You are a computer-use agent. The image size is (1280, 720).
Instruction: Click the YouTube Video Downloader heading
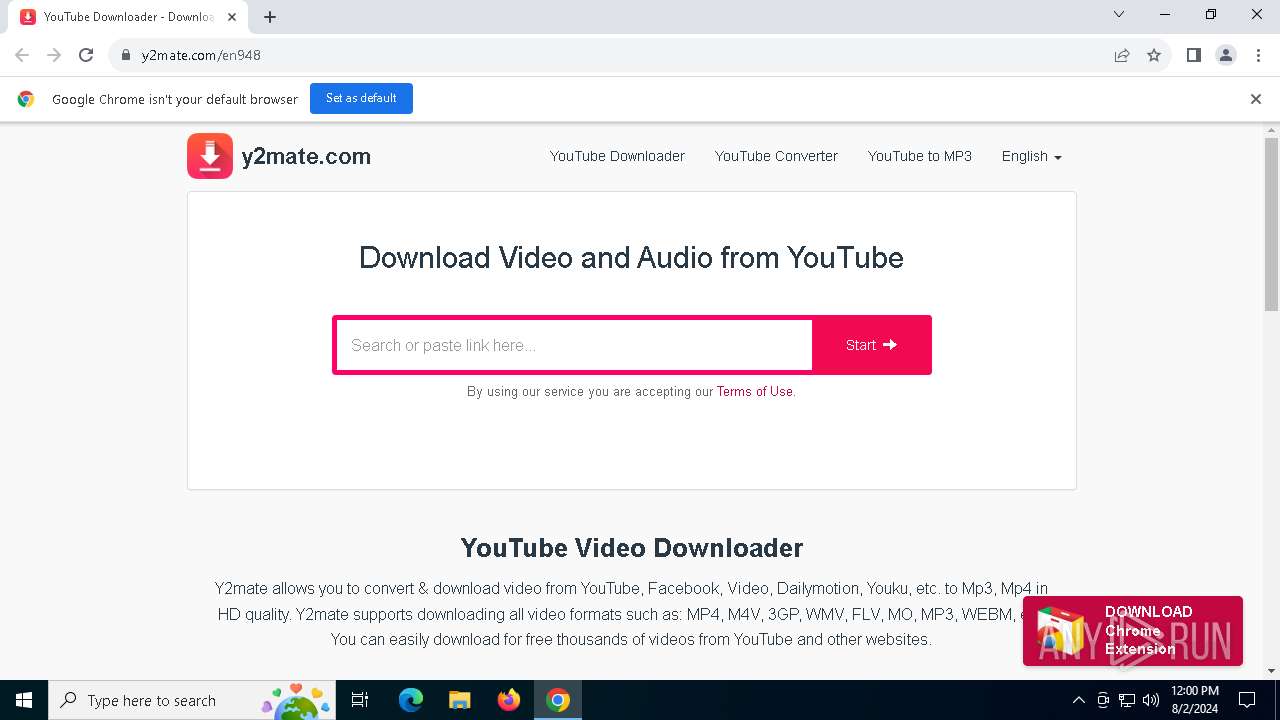tap(631, 548)
